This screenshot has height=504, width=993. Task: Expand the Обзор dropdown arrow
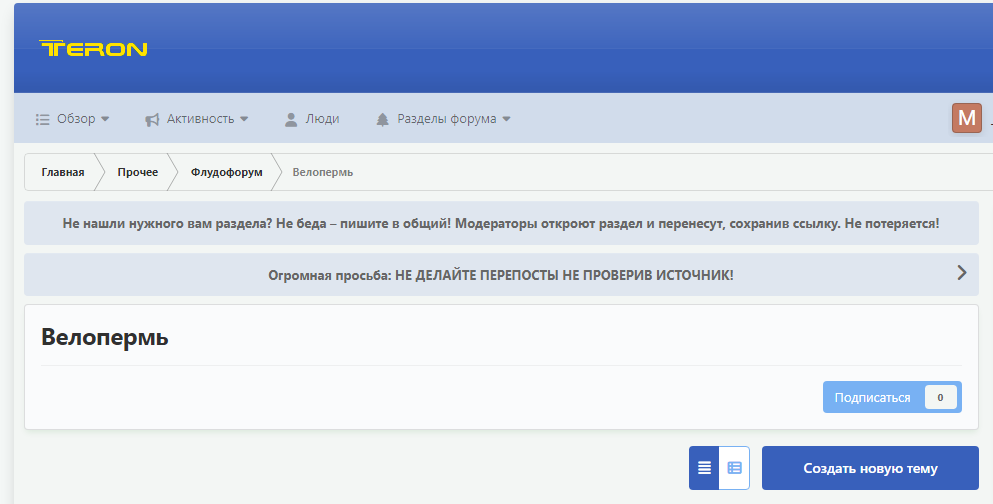click(105, 119)
